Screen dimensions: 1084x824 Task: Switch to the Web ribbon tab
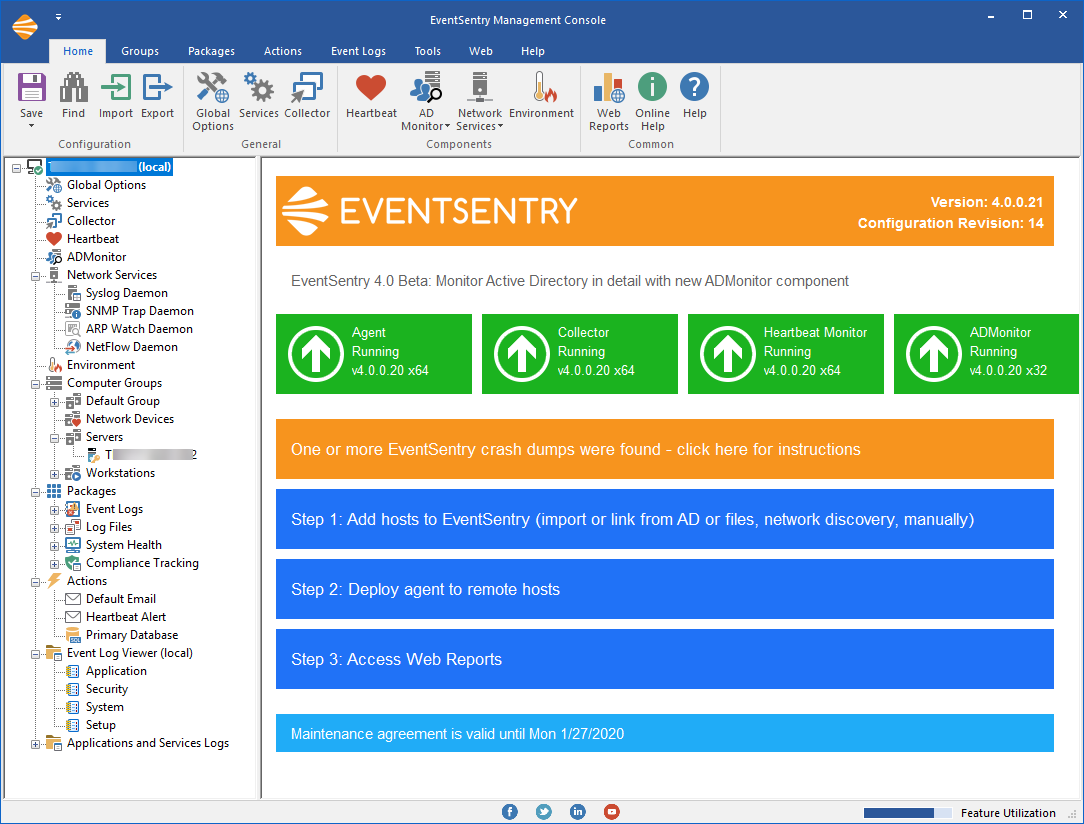click(480, 51)
